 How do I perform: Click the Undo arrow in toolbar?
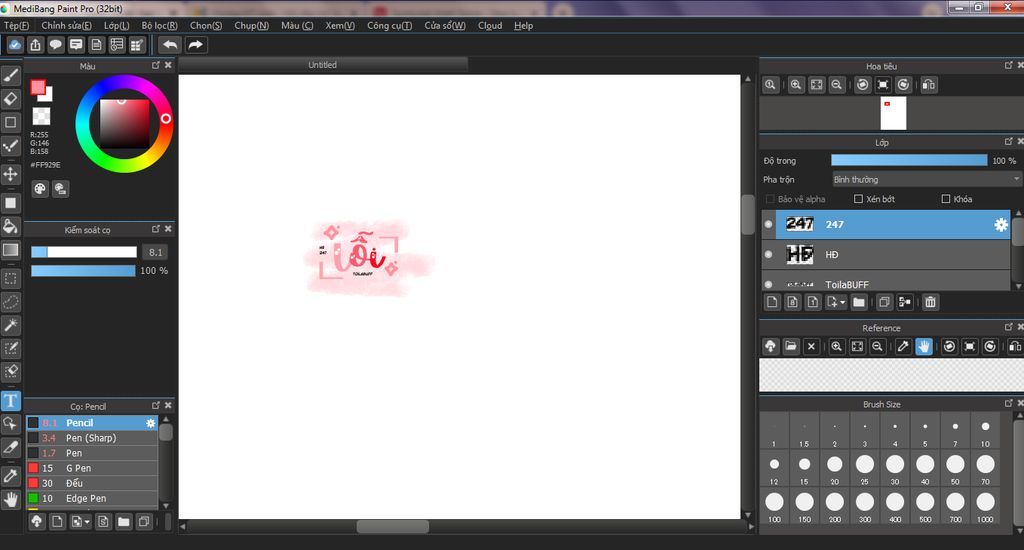pyautogui.click(x=170, y=44)
